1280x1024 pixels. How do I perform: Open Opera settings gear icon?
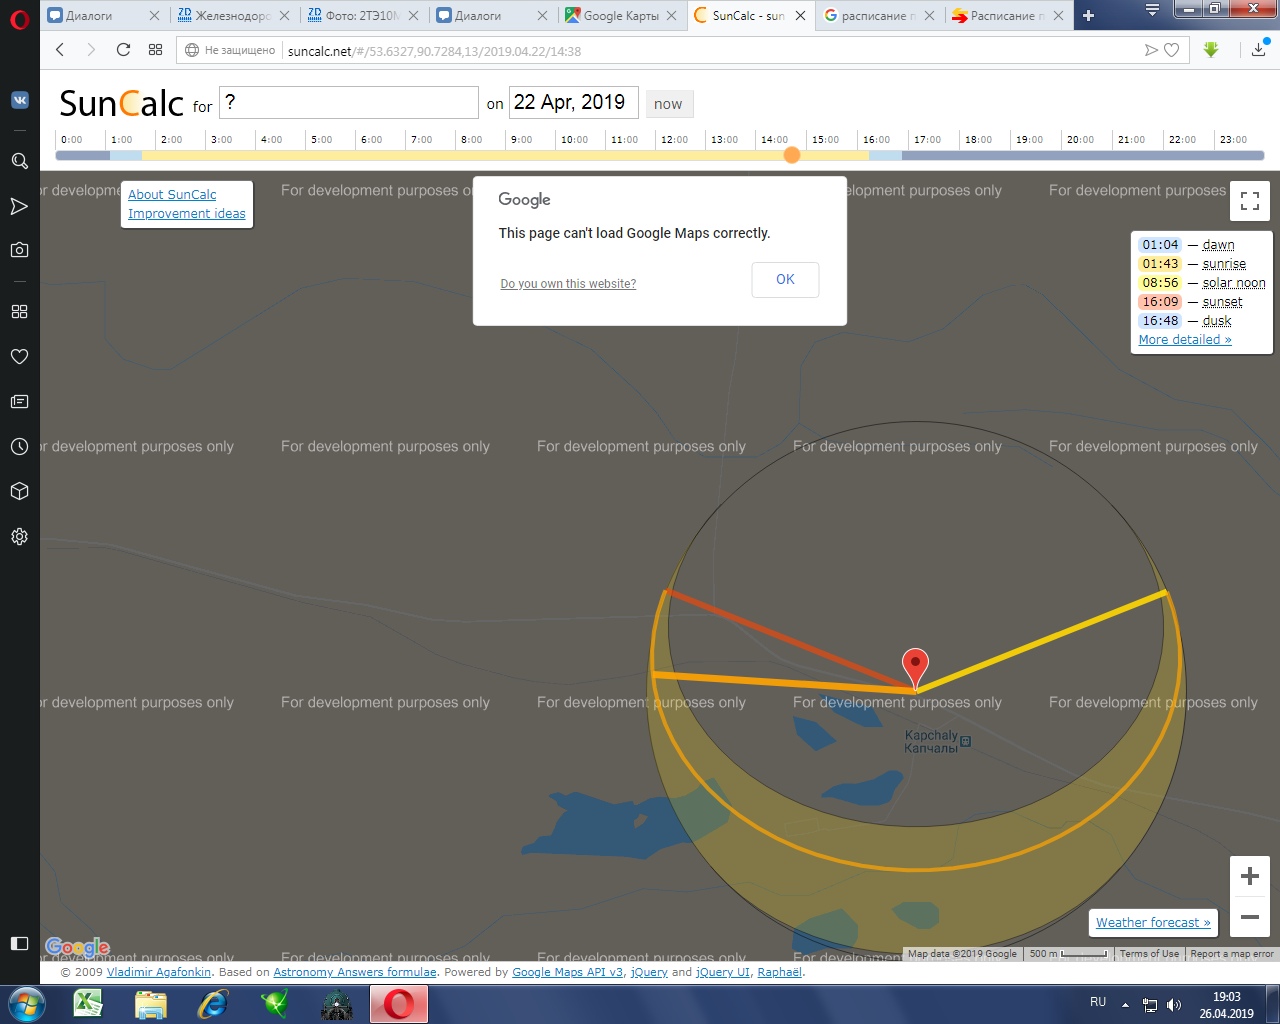(x=19, y=537)
